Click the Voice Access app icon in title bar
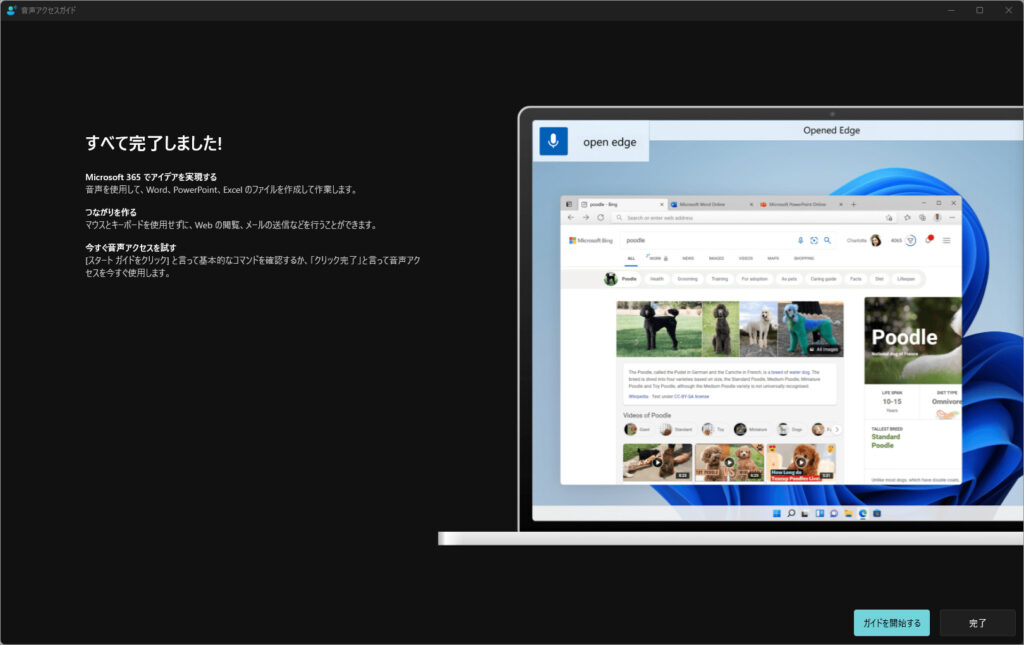Image resolution: width=1024 pixels, height=645 pixels. [x=11, y=10]
